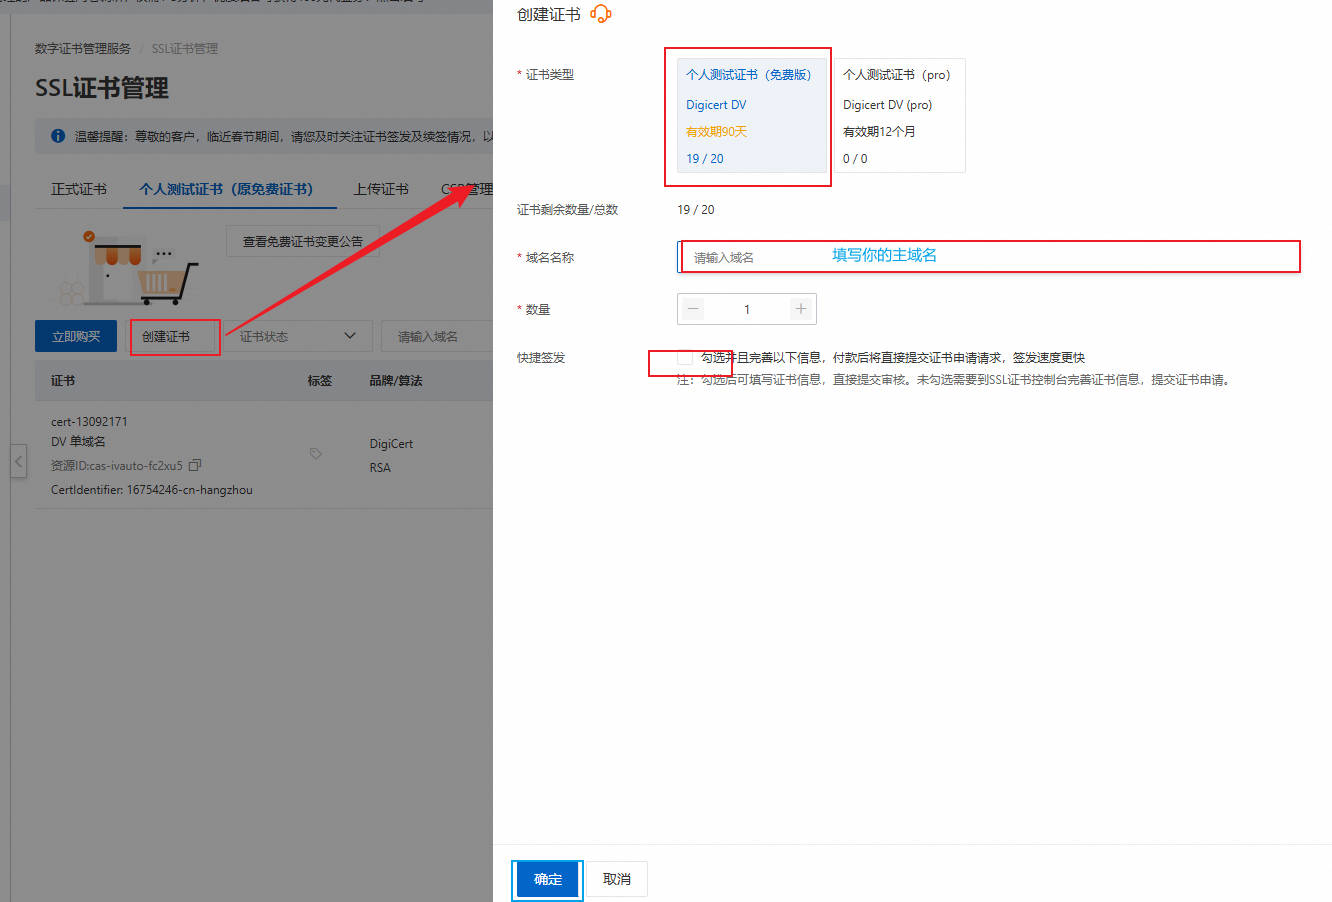
Task: Switch to the 上传证书 tab
Action: (380, 188)
